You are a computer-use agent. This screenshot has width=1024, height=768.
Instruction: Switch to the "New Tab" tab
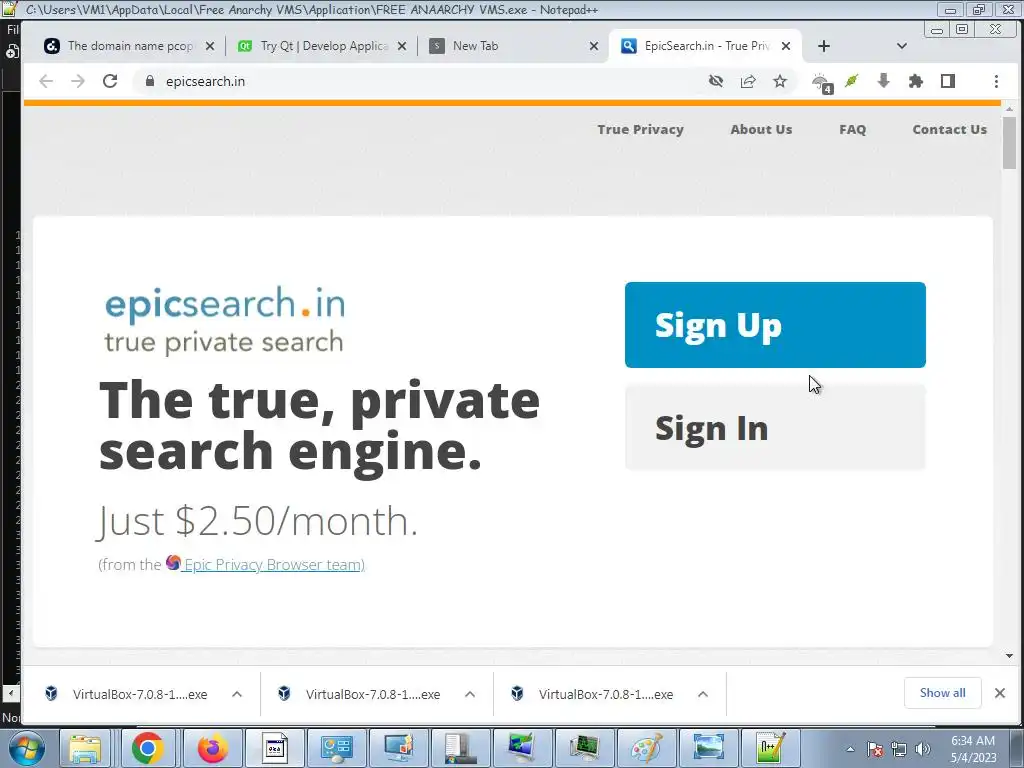(x=513, y=46)
